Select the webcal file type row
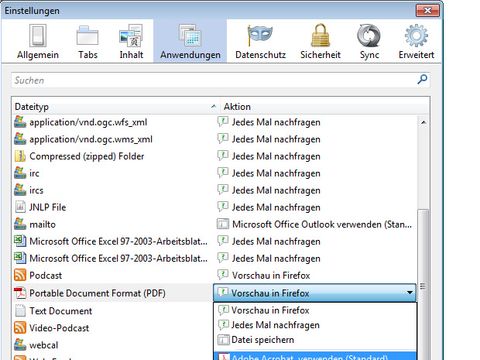480x360 pixels. (113, 345)
